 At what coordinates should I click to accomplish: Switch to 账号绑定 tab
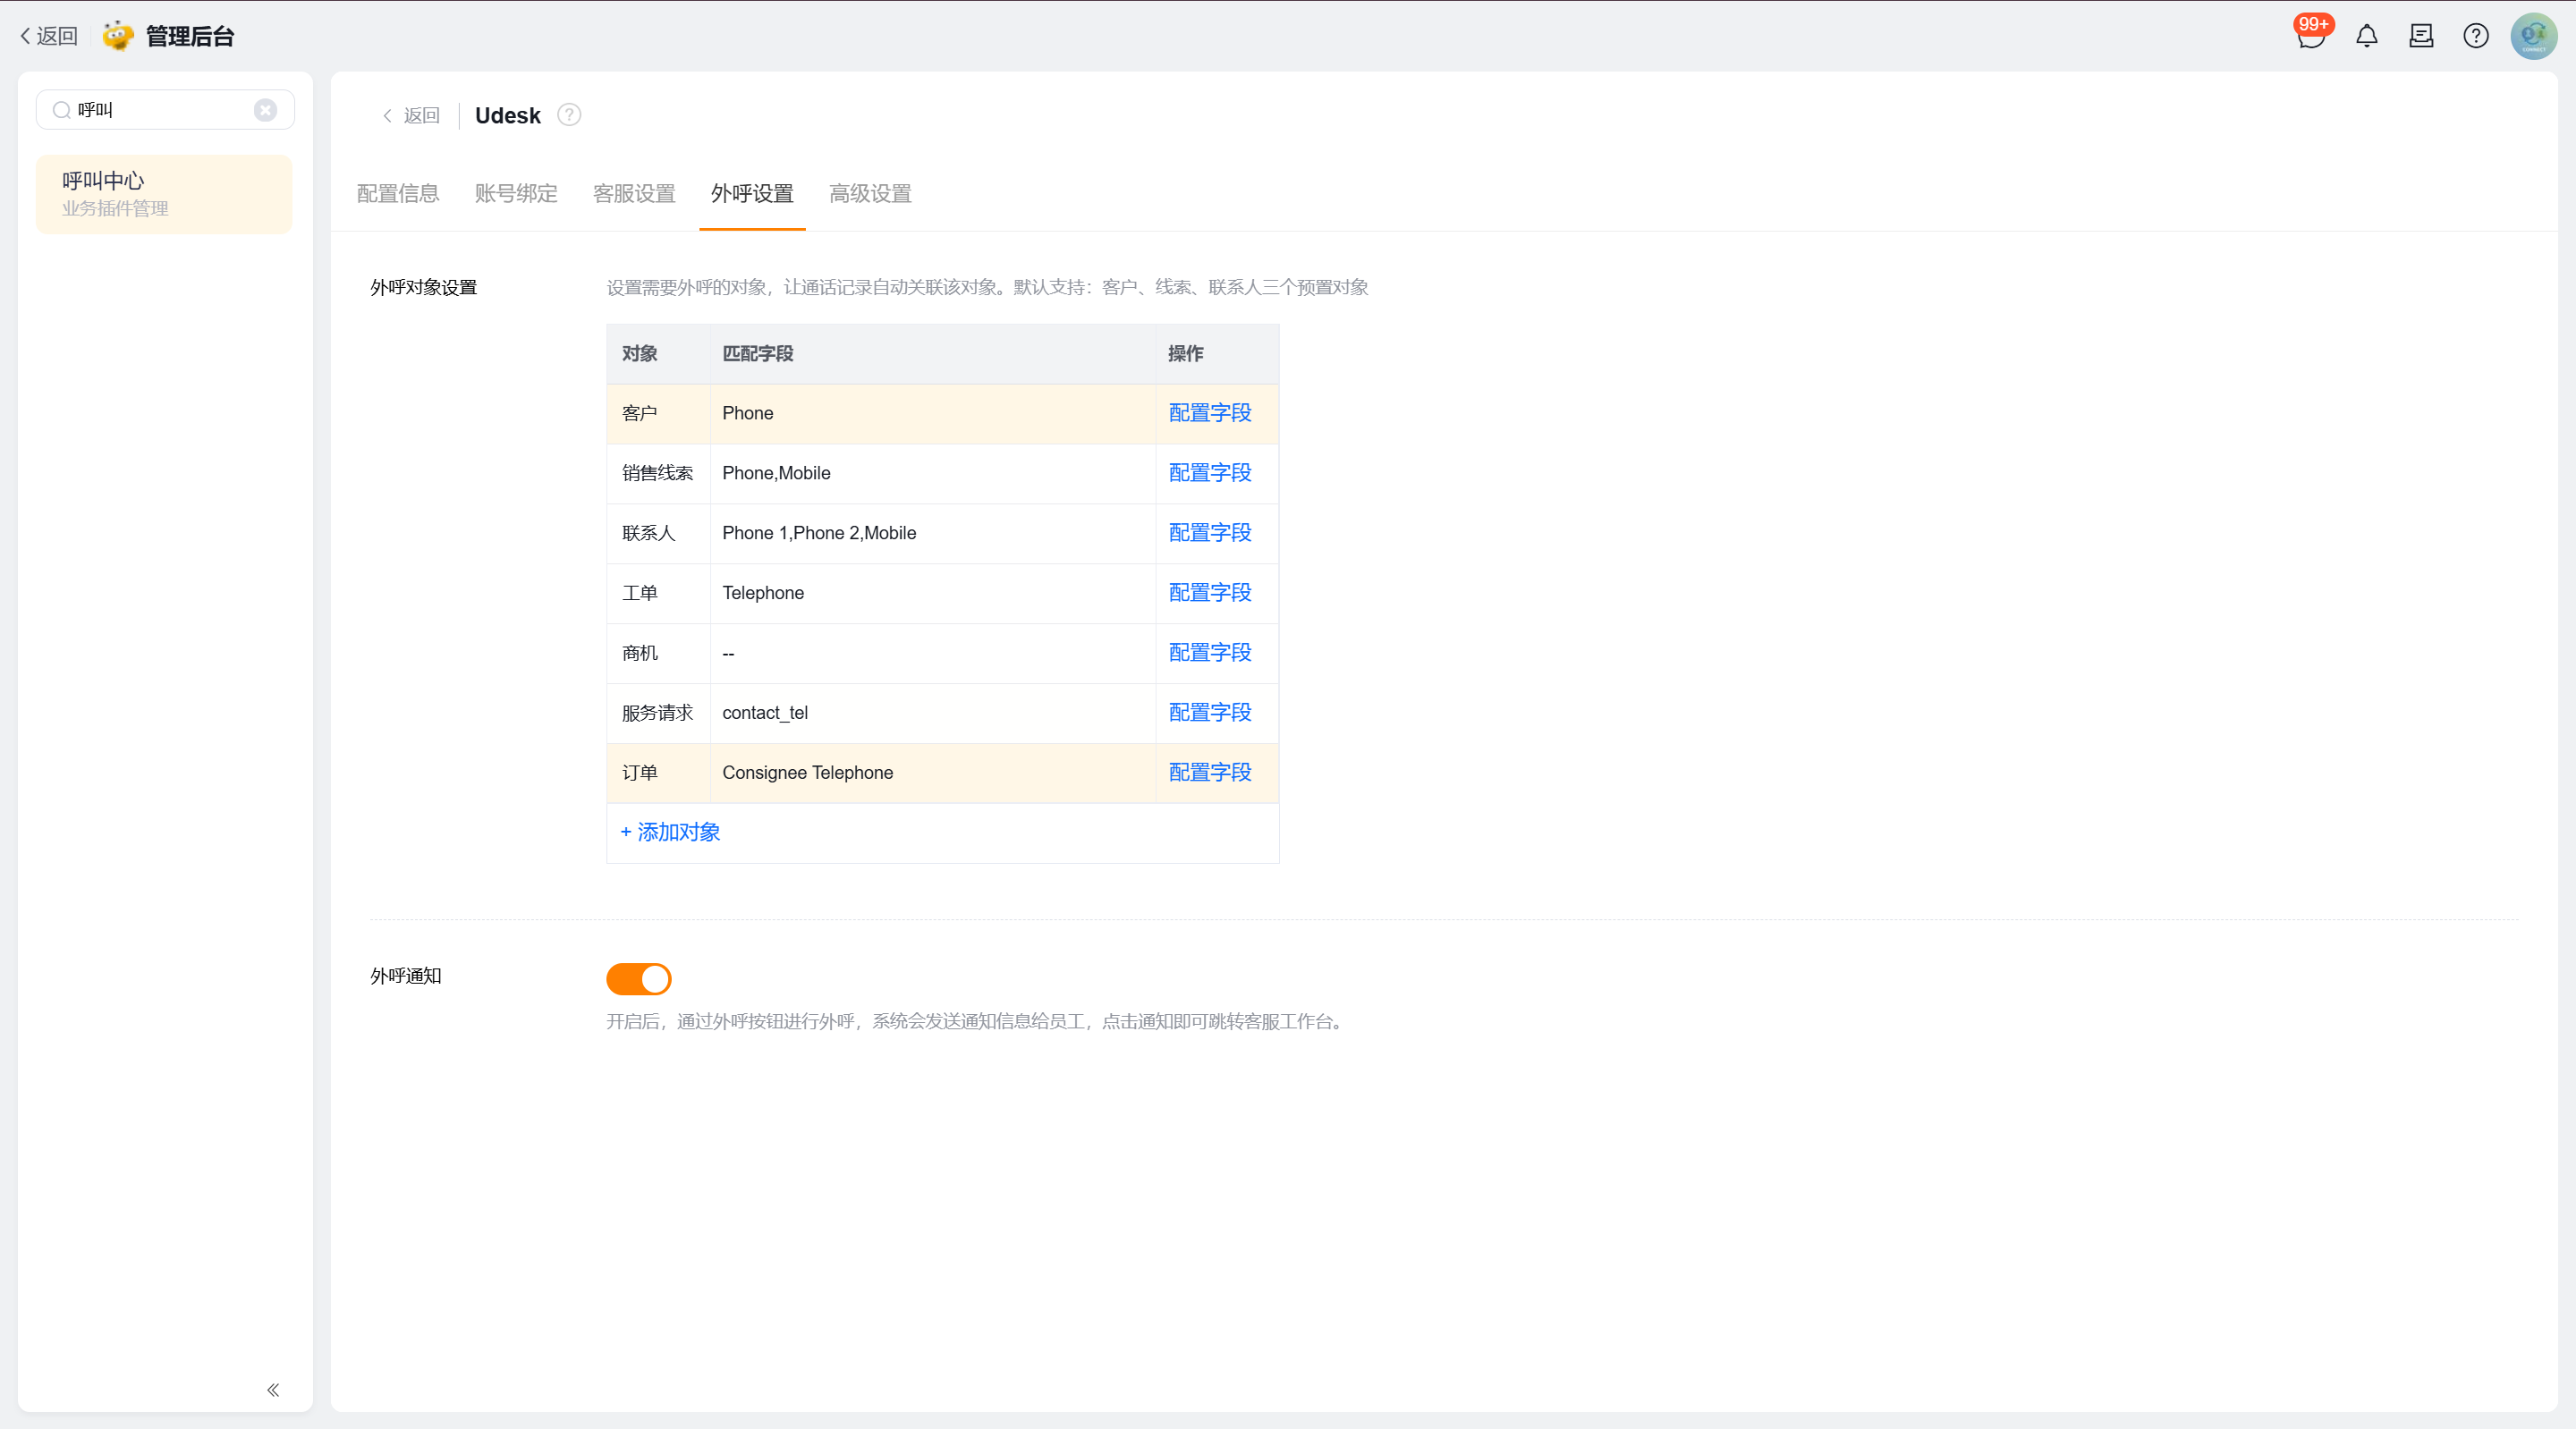[x=516, y=194]
